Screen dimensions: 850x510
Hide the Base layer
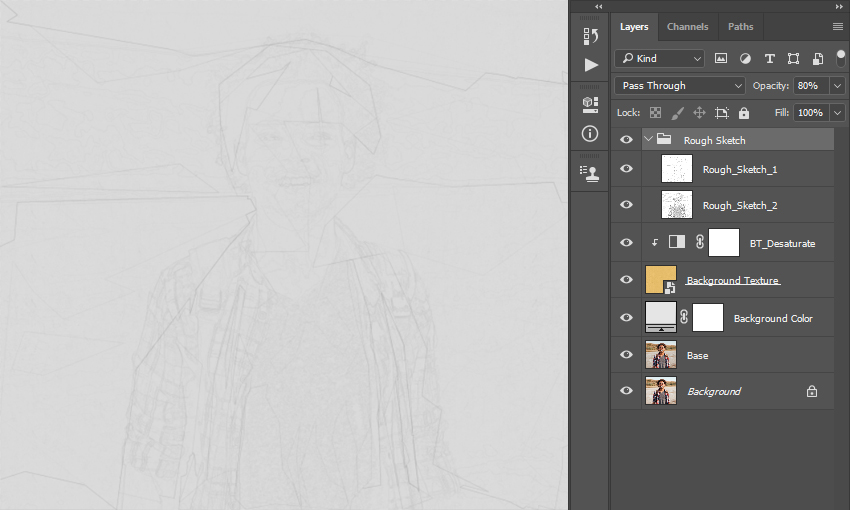(626, 354)
